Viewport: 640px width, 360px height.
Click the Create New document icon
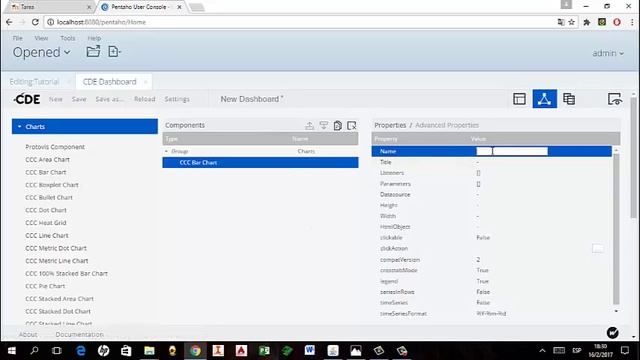pyautogui.click(x=114, y=51)
